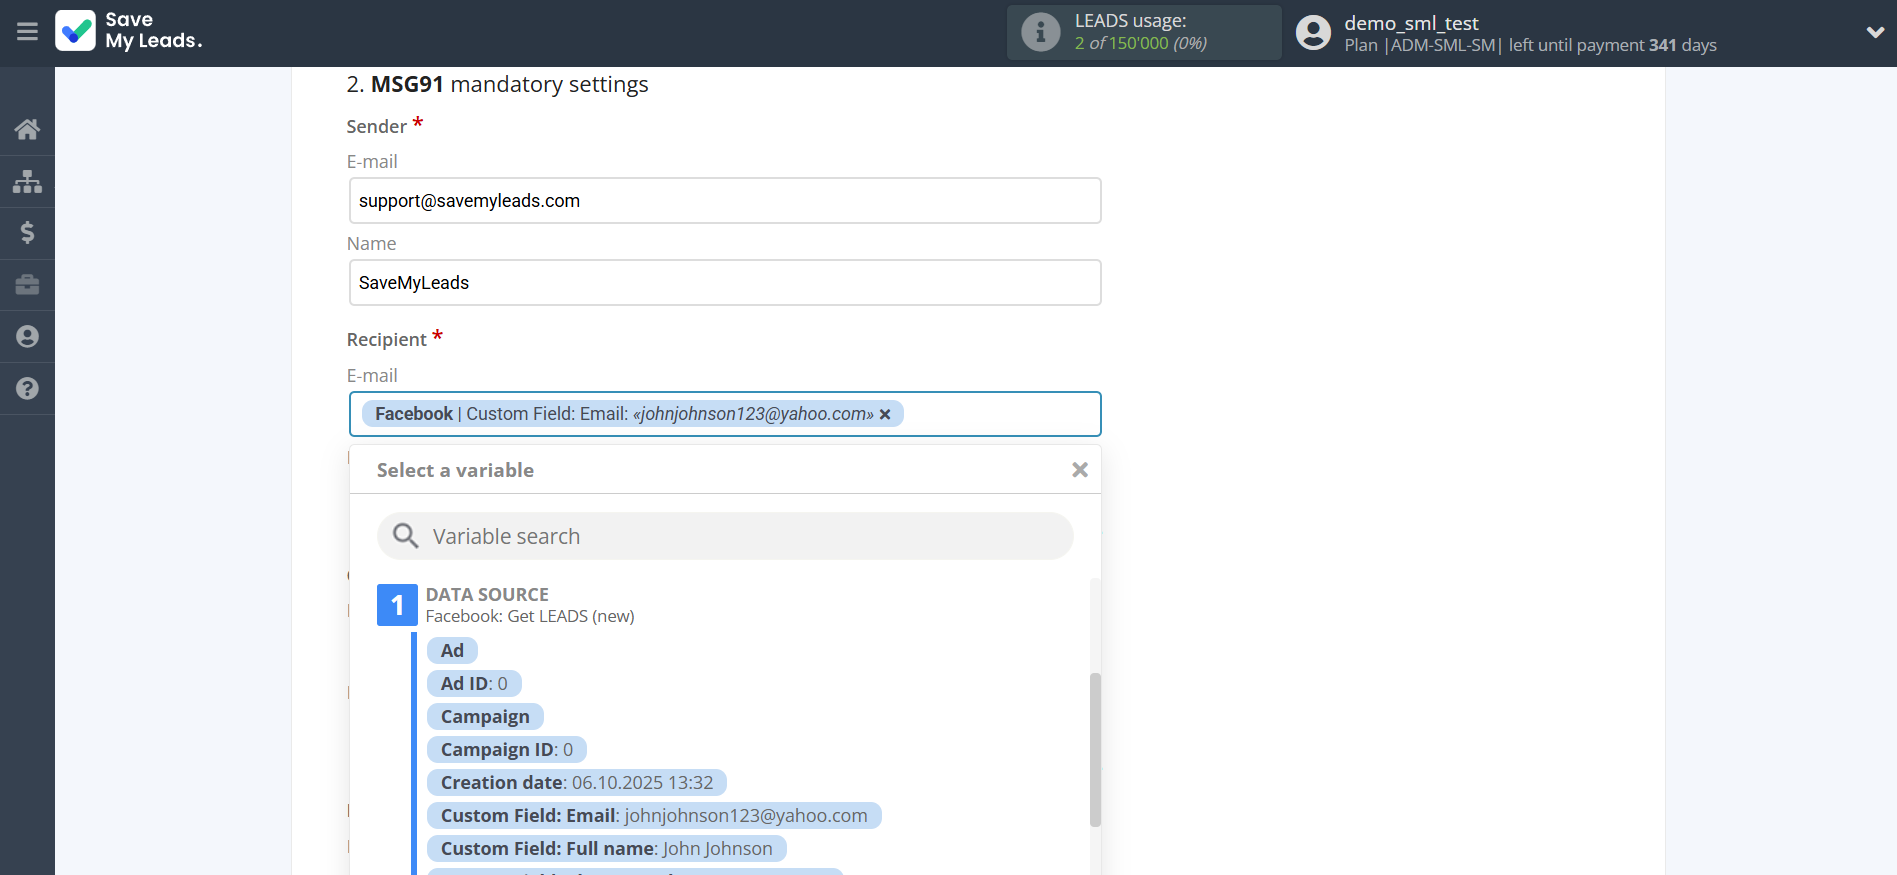Edit the Sender E-mail field

(725, 201)
